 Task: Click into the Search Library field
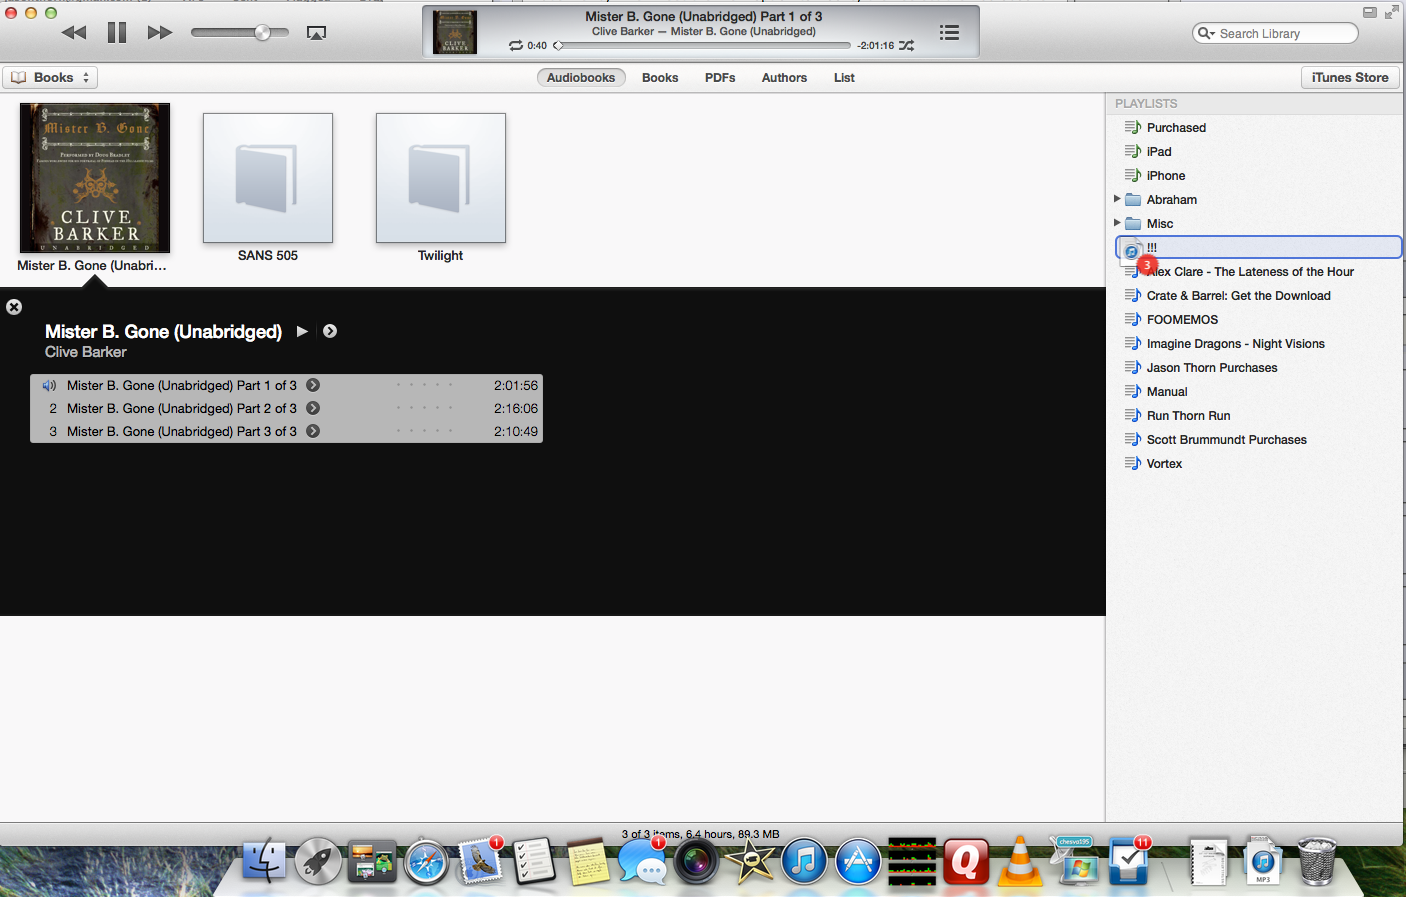tap(1275, 33)
